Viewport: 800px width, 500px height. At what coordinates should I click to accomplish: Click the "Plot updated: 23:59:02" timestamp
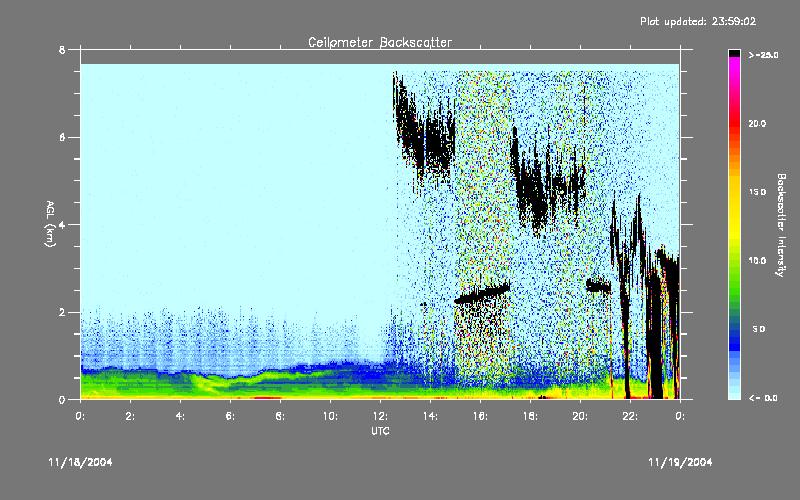pyautogui.click(x=698, y=21)
